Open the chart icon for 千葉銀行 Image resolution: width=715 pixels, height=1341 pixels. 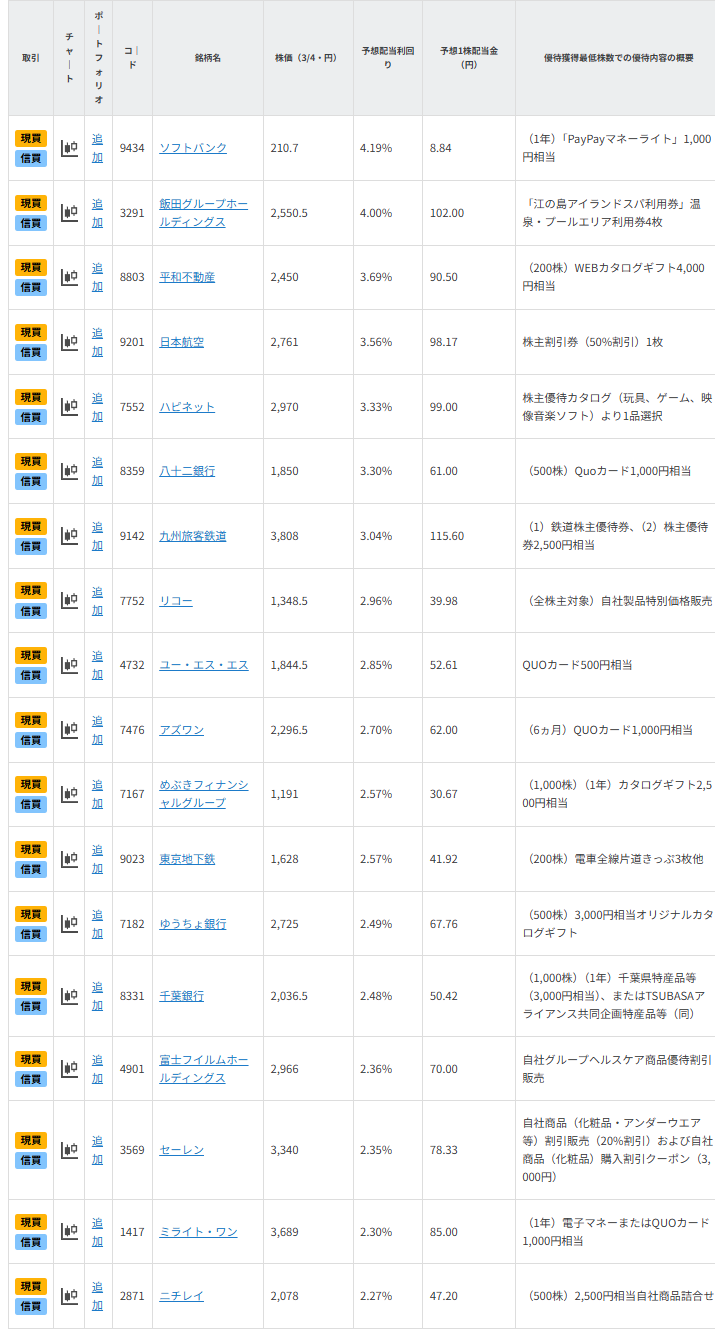[69, 996]
